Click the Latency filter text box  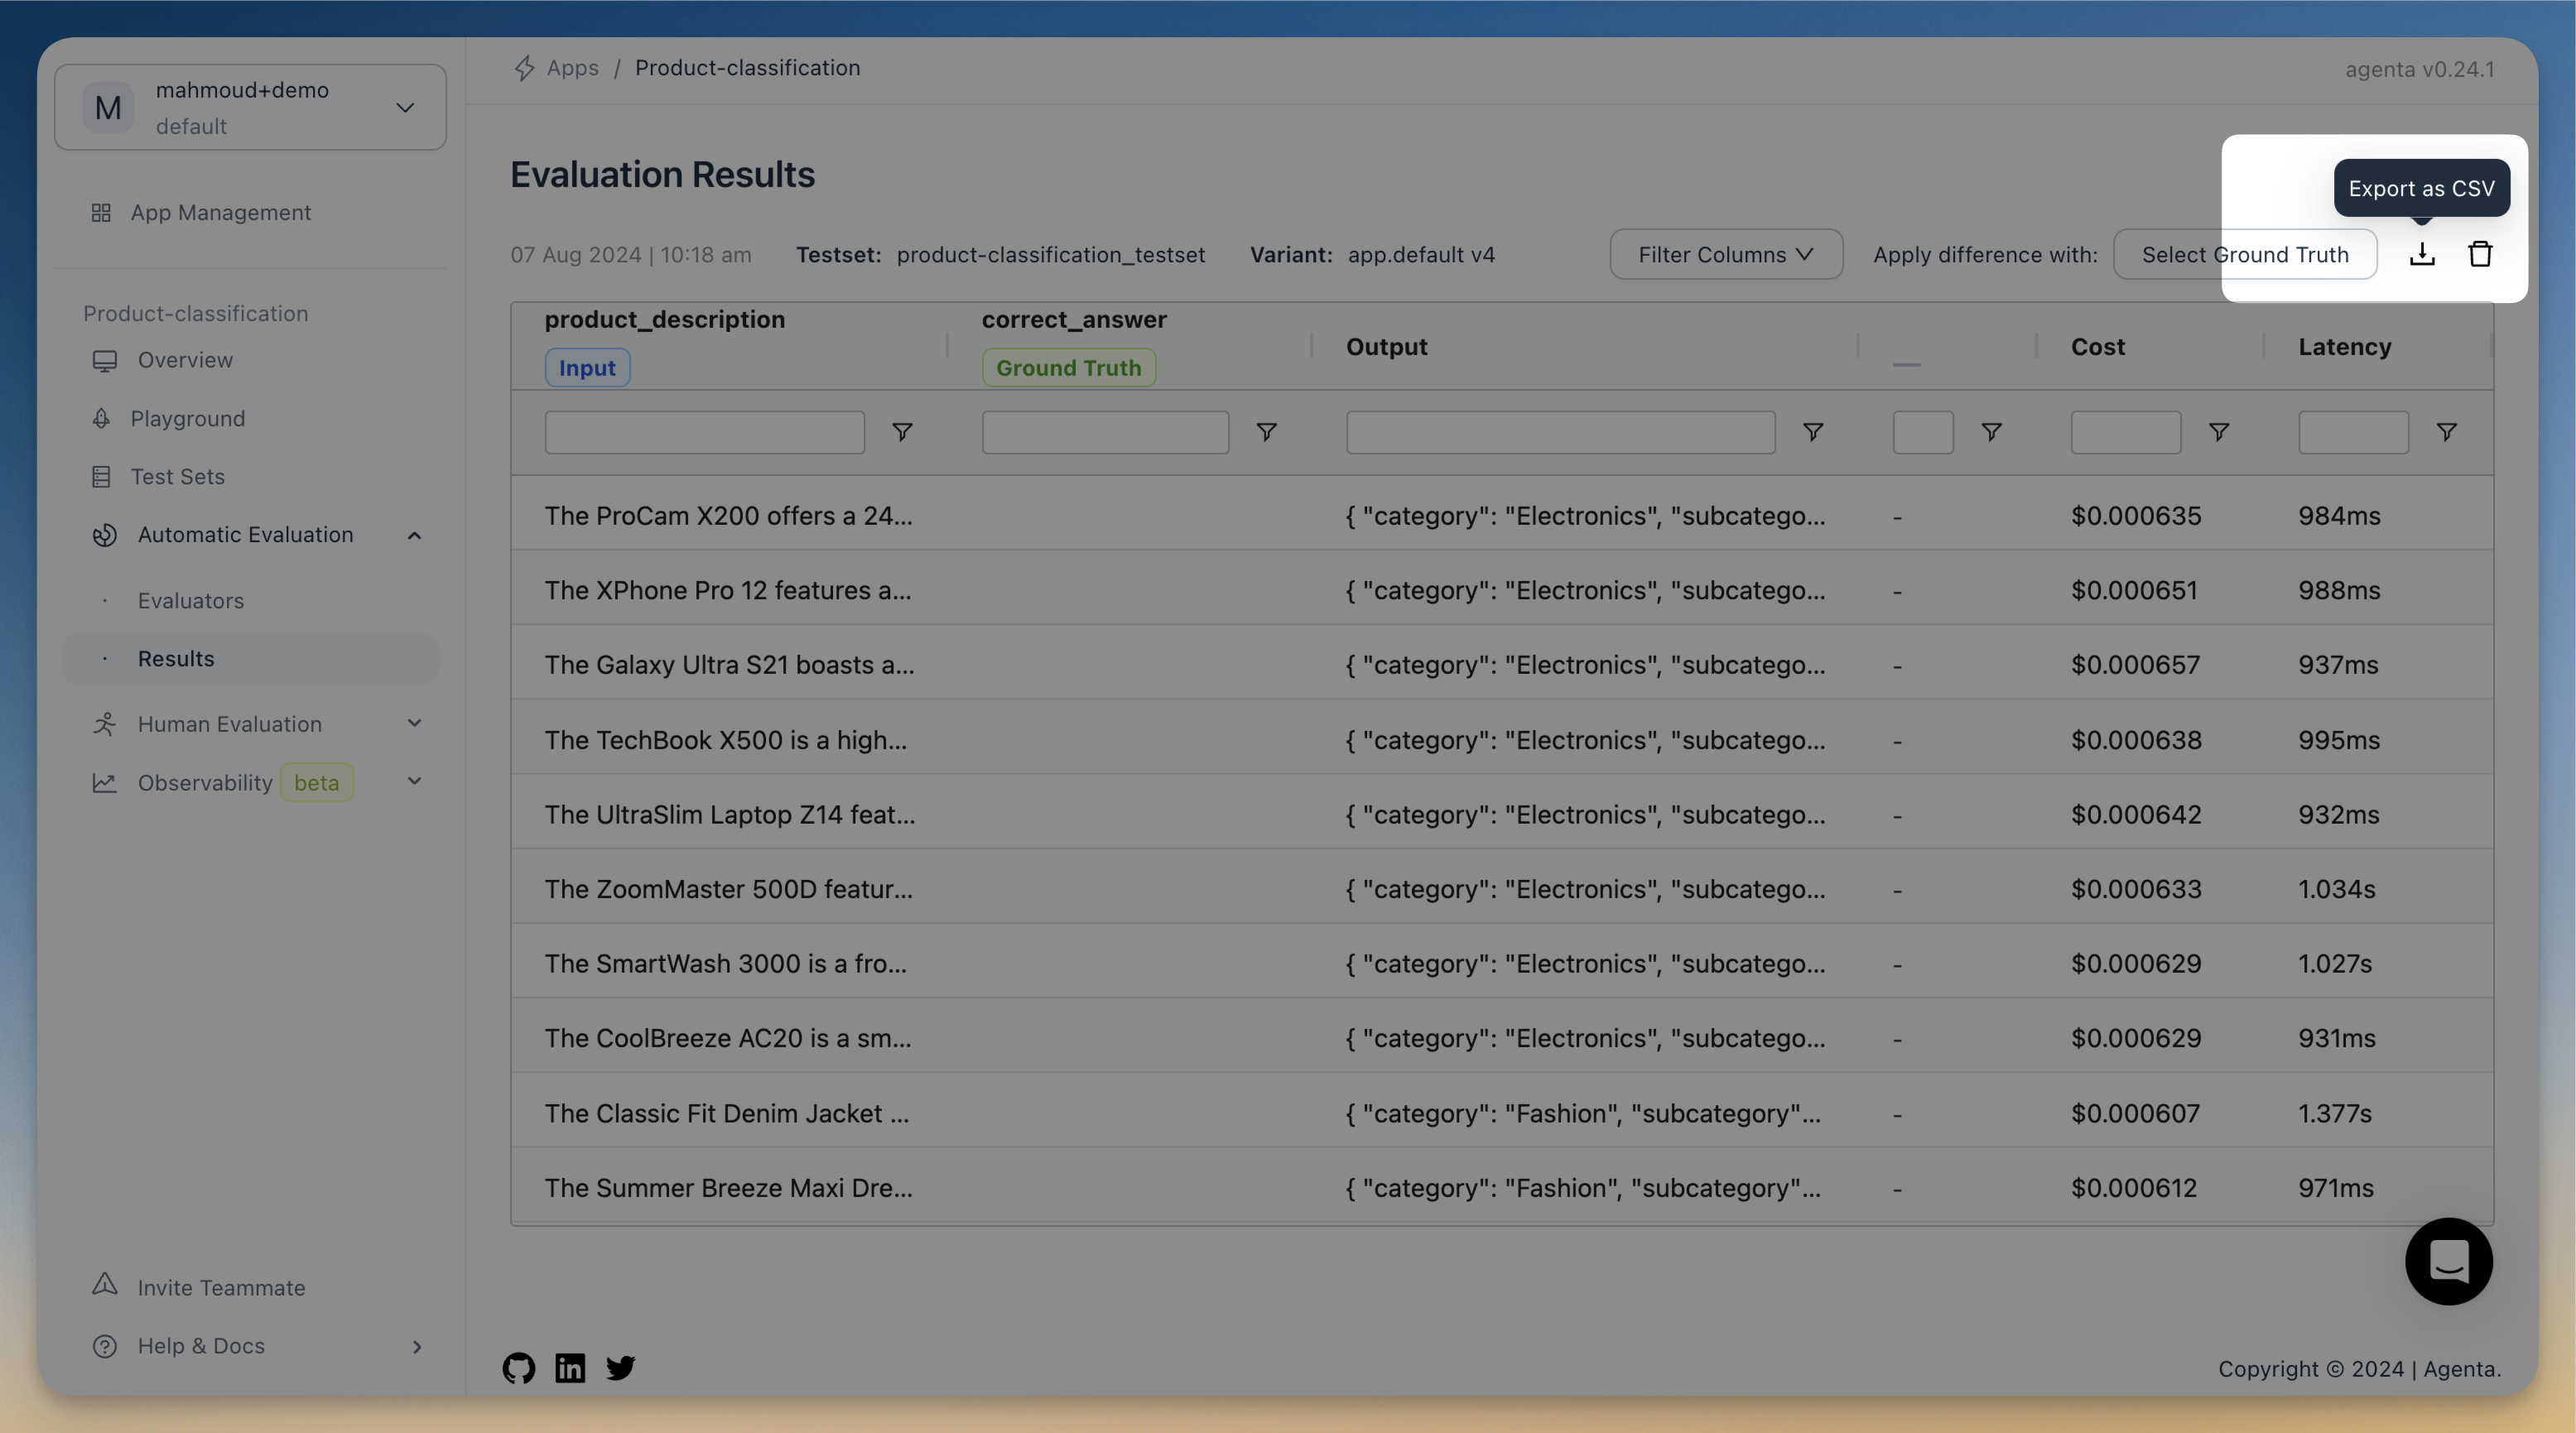2353,432
